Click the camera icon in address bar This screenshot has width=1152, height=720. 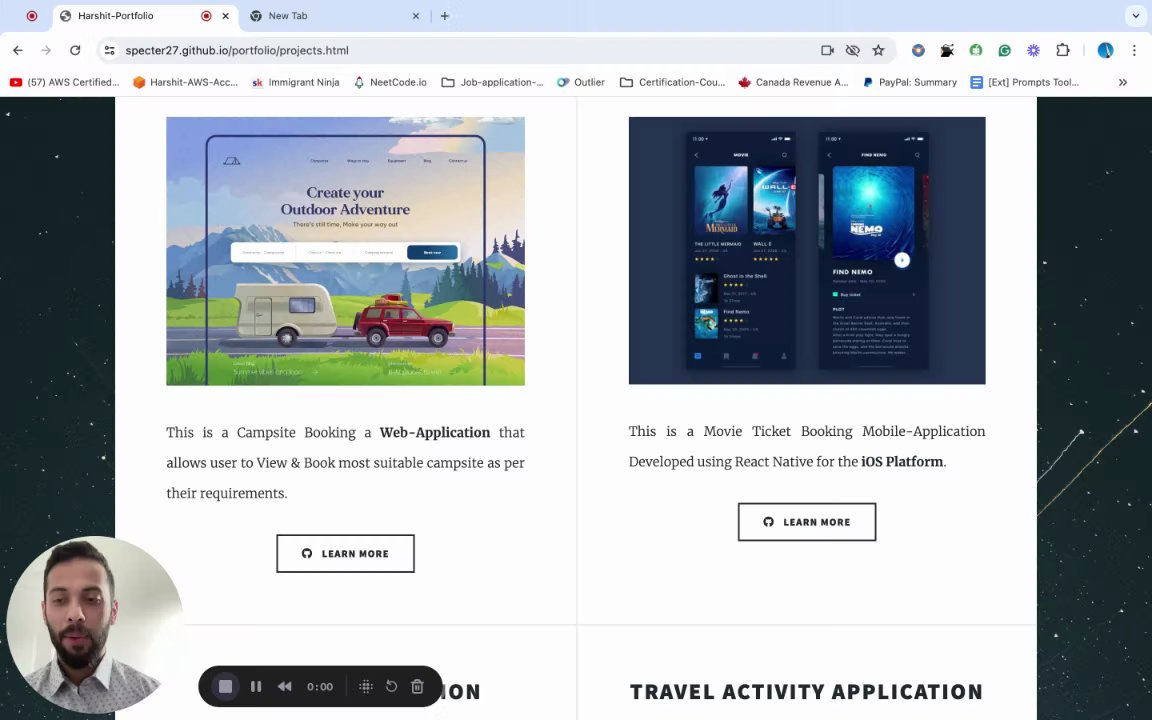pyautogui.click(x=827, y=50)
